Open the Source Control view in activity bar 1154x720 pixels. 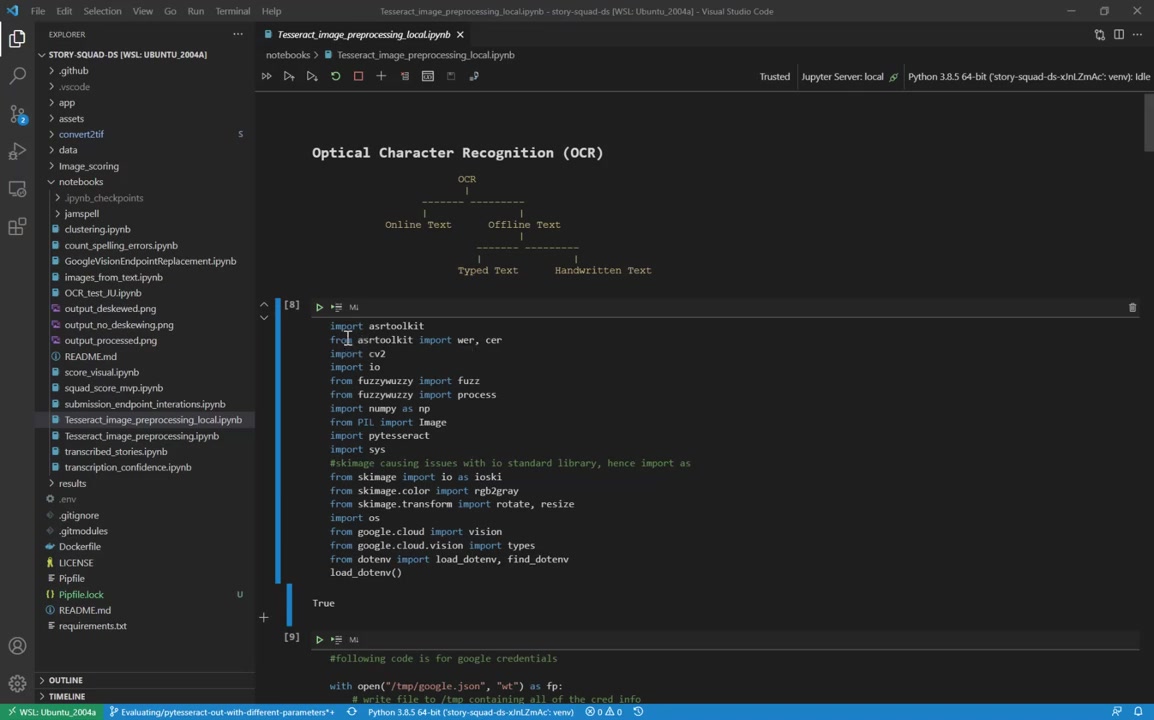[17, 114]
